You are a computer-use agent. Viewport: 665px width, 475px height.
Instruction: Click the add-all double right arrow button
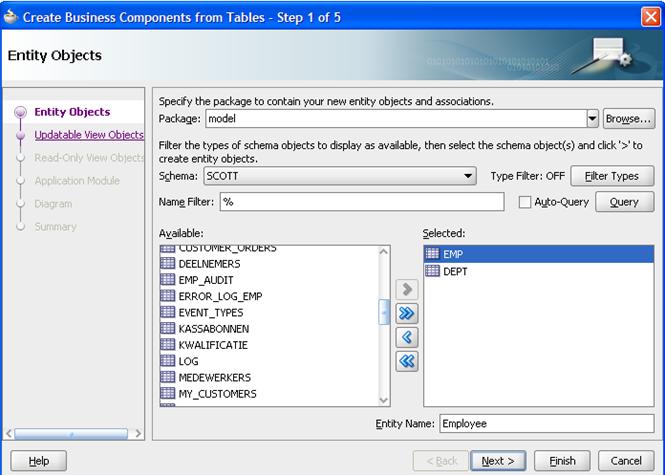[x=407, y=314]
